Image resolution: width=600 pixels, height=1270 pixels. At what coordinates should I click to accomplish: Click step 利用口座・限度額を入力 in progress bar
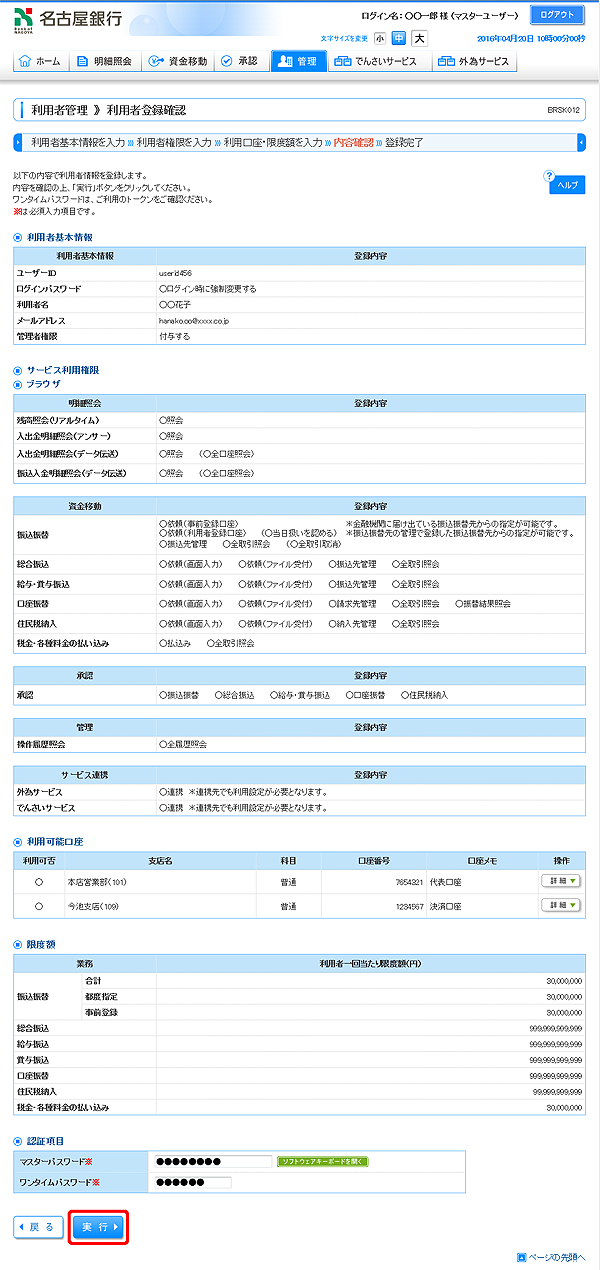click(272, 142)
